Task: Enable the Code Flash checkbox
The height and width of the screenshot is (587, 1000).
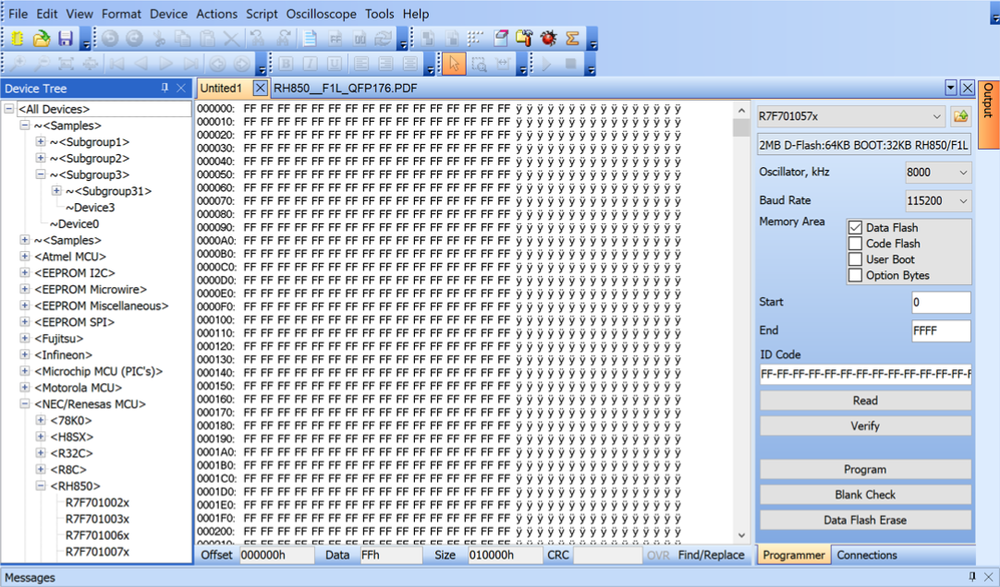Action: [x=855, y=244]
